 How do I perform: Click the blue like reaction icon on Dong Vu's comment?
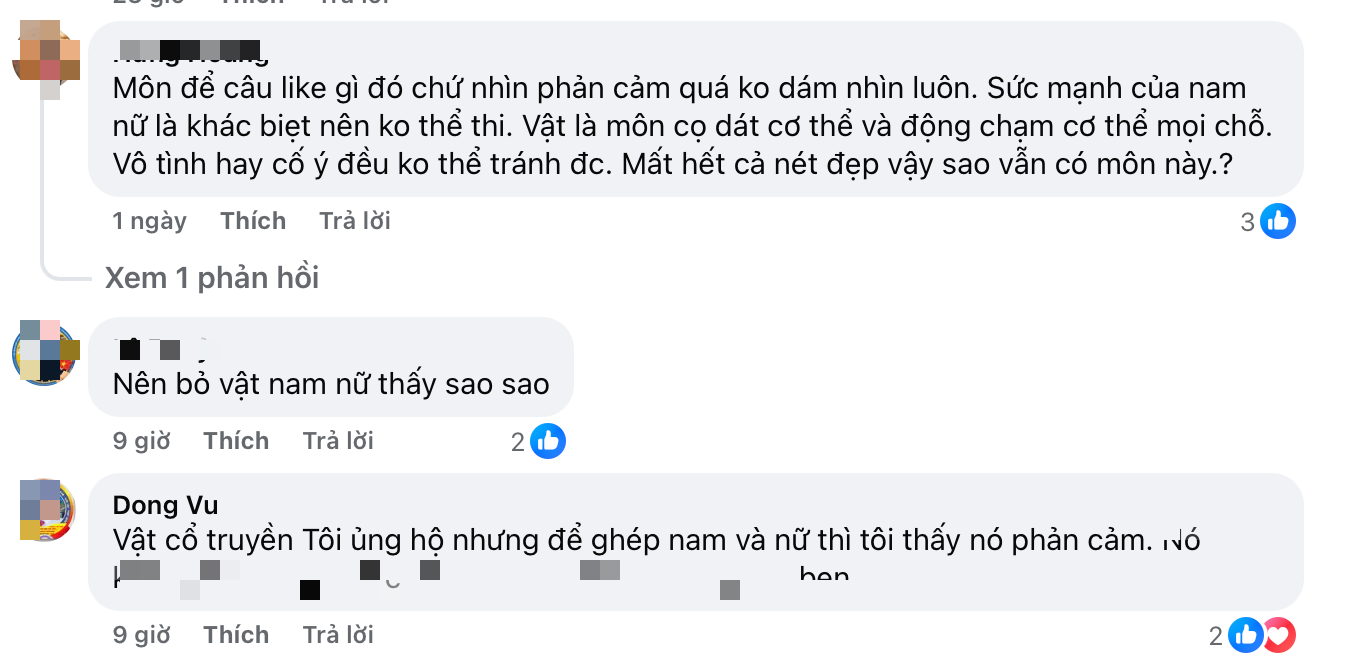click(1246, 635)
